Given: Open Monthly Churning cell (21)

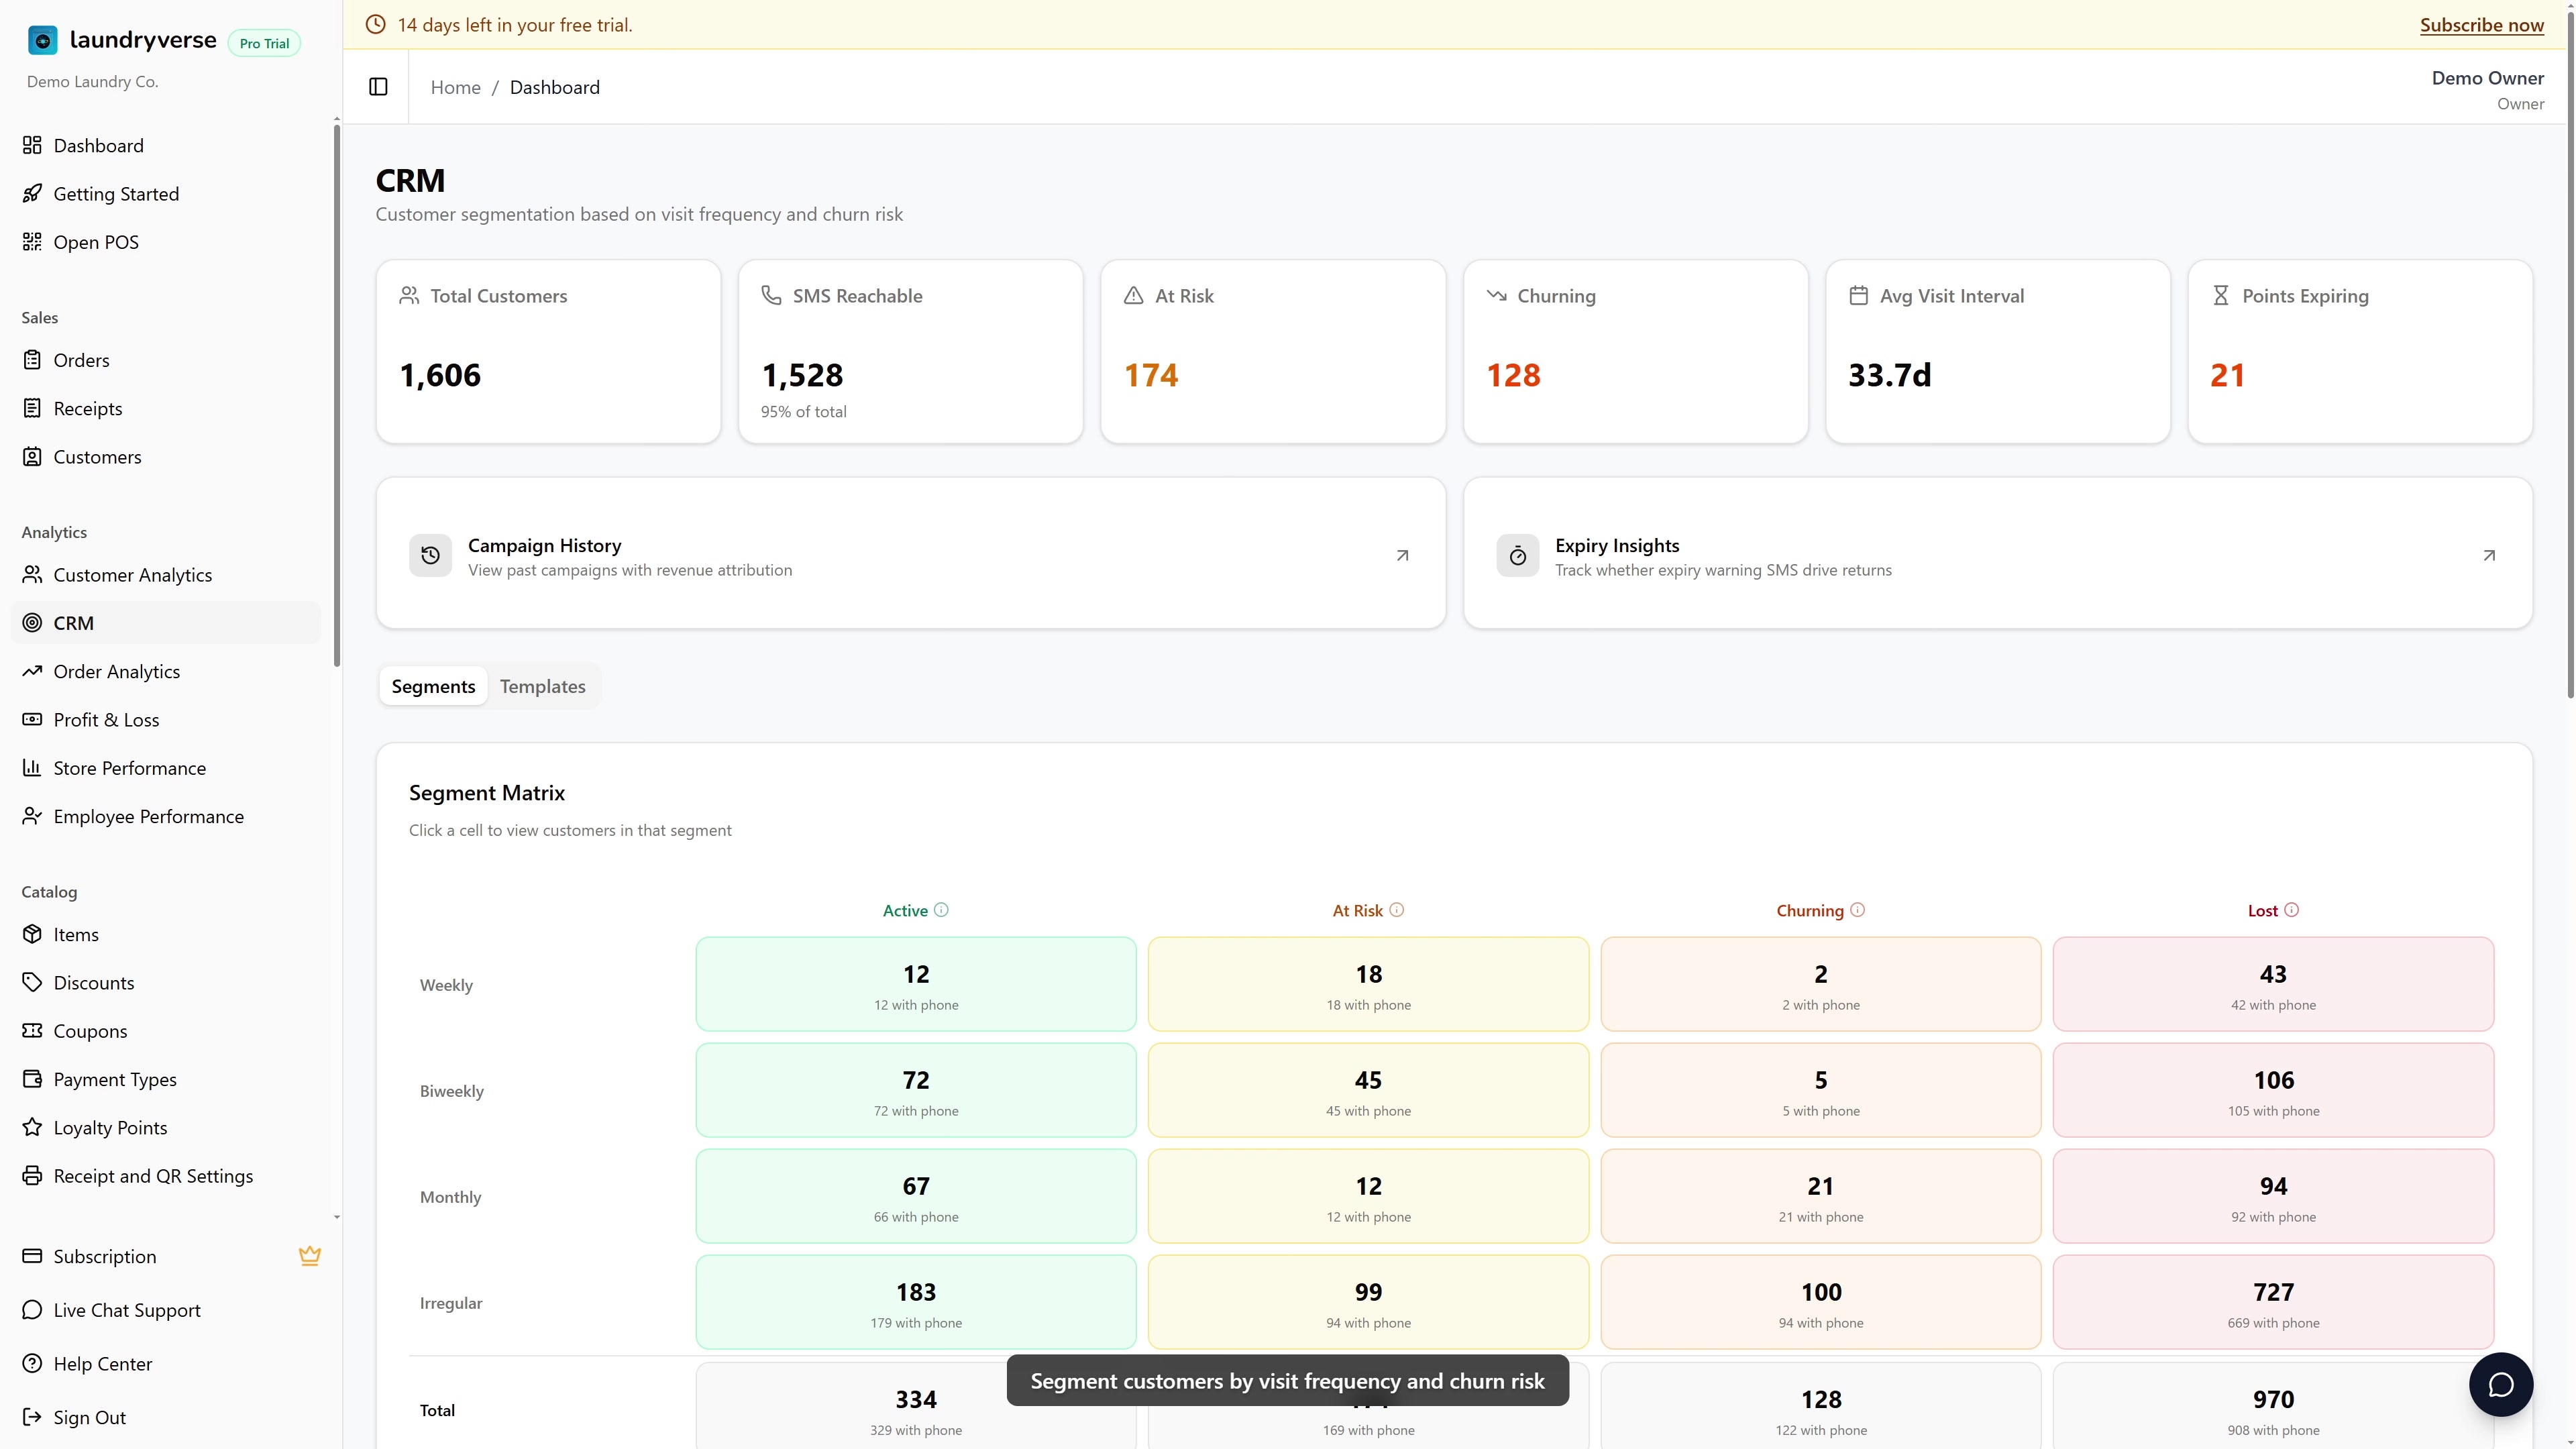Looking at the screenshot, I should tap(1820, 1196).
